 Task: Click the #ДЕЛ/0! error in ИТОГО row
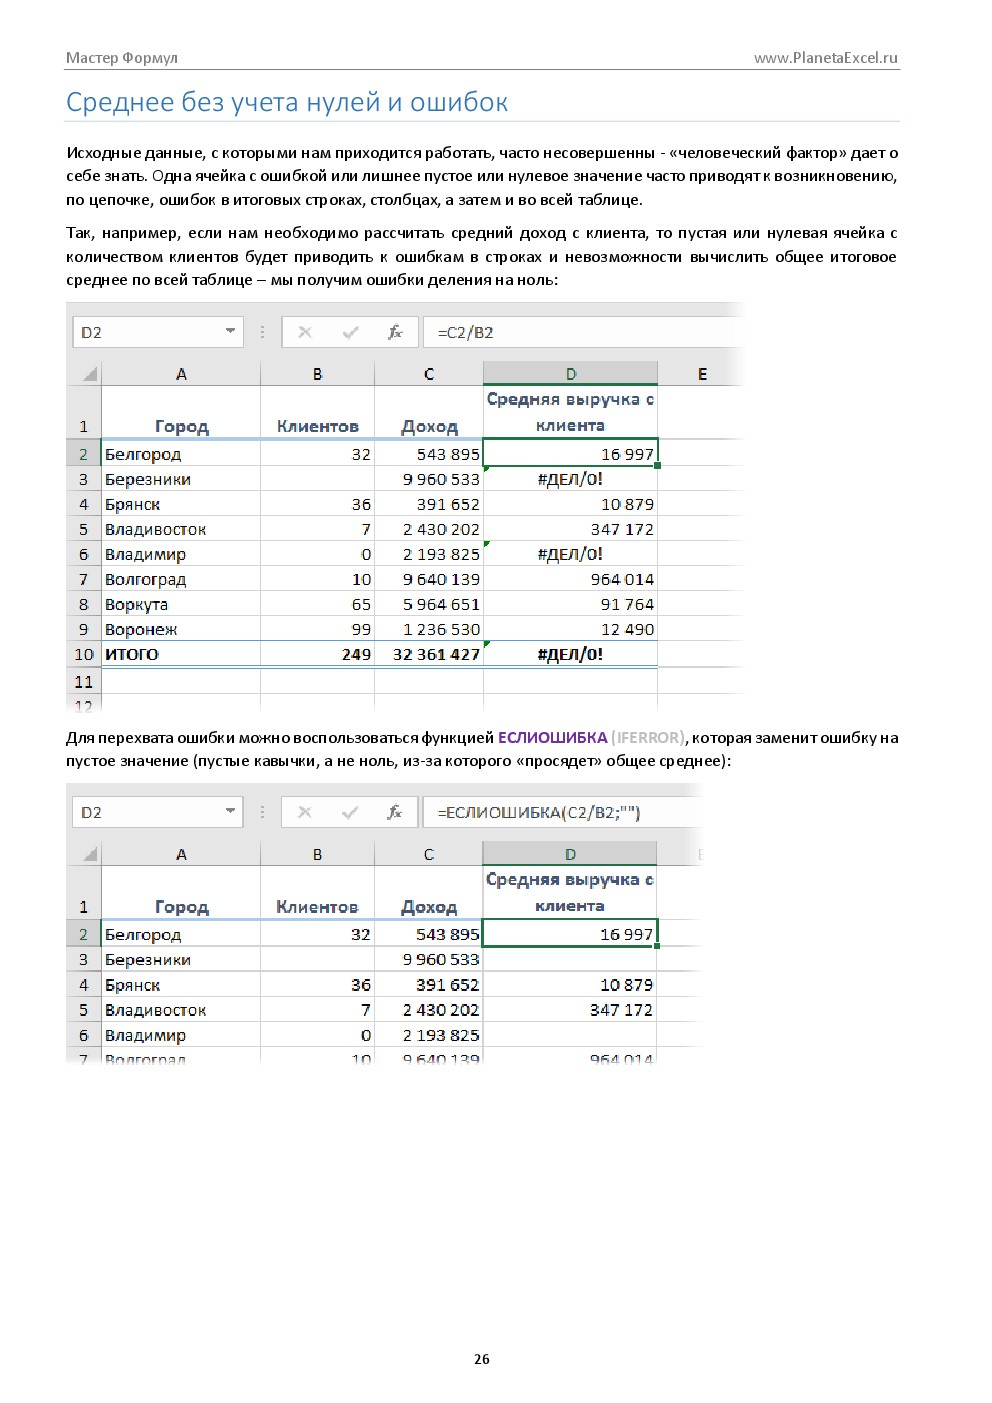click(x=570, y=654)
